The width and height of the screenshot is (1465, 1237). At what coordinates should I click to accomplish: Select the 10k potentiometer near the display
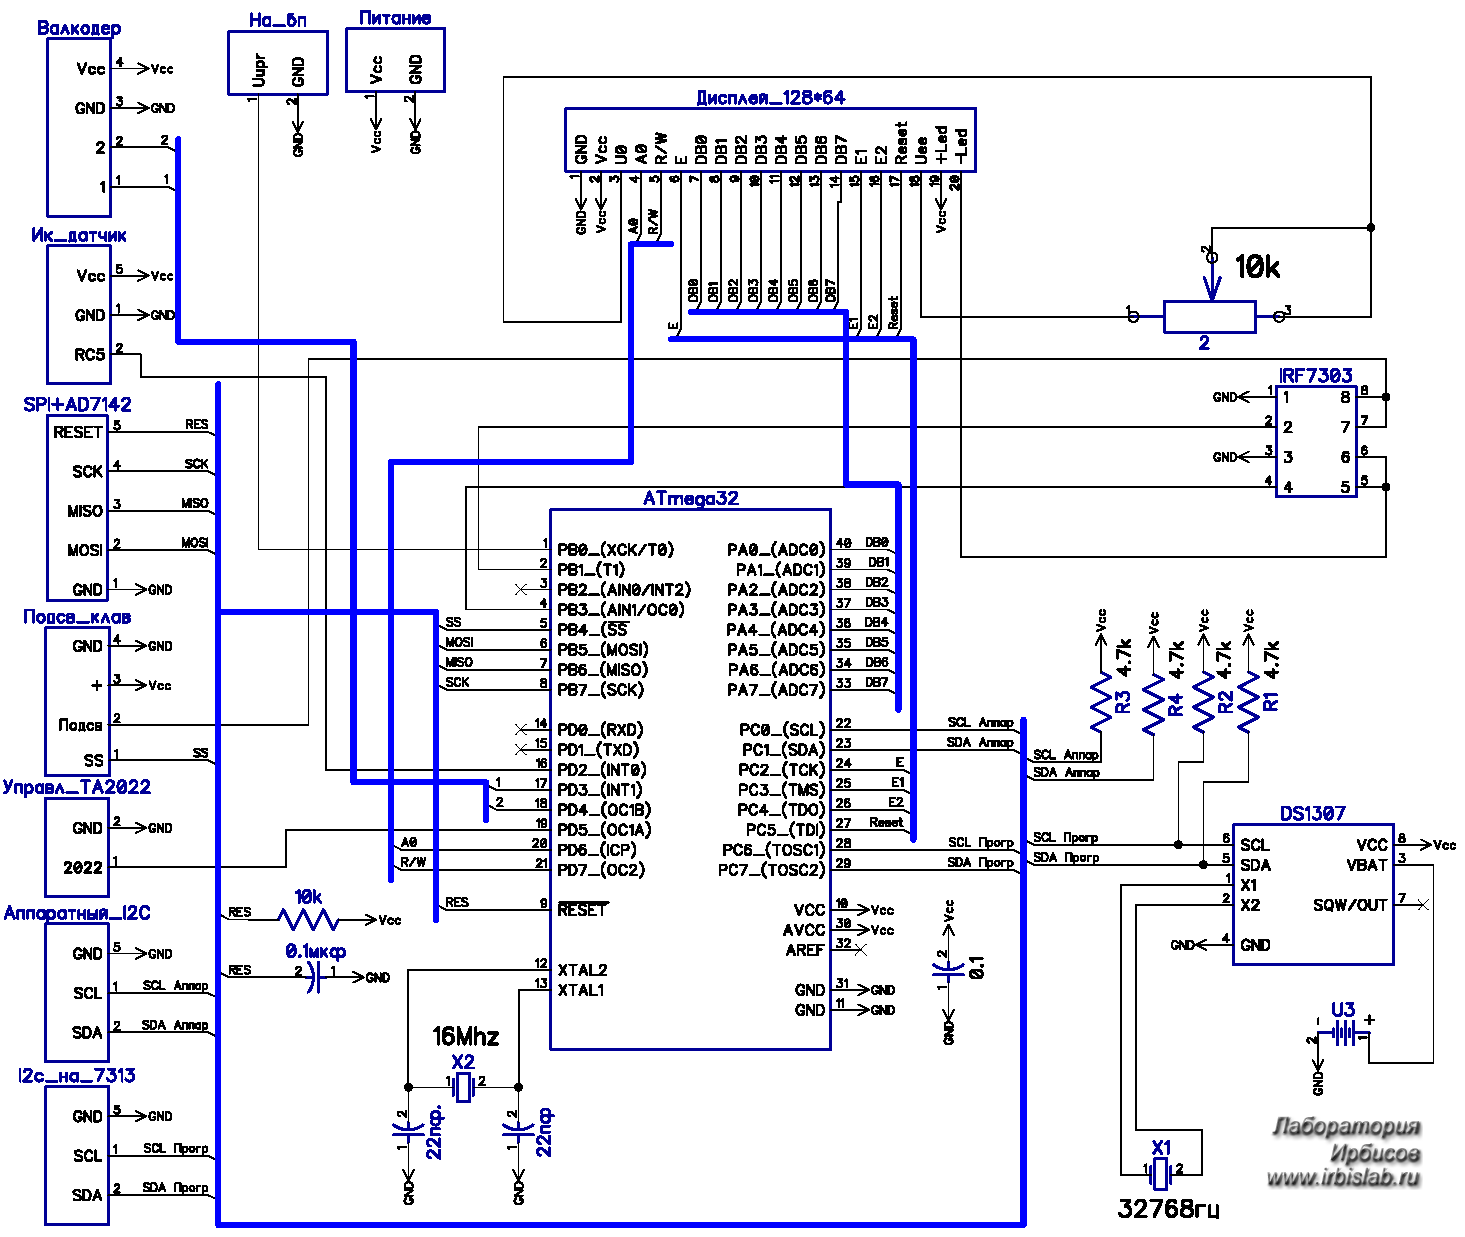click(x=1209, y=317)
